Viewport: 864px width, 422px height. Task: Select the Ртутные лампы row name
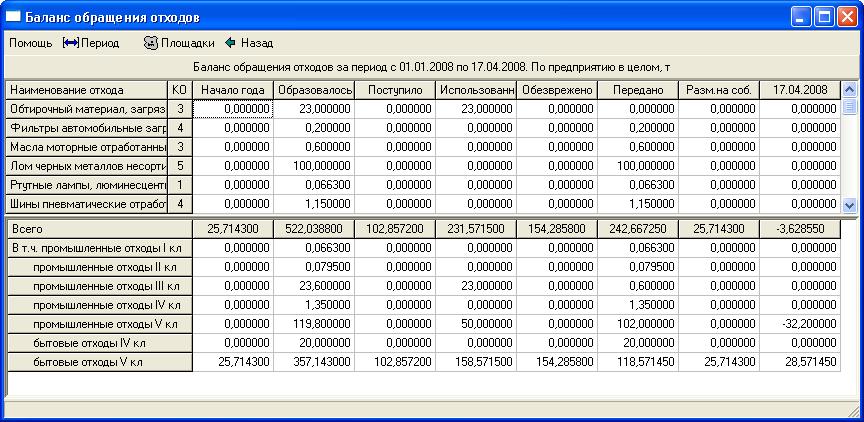pos(85,185)
